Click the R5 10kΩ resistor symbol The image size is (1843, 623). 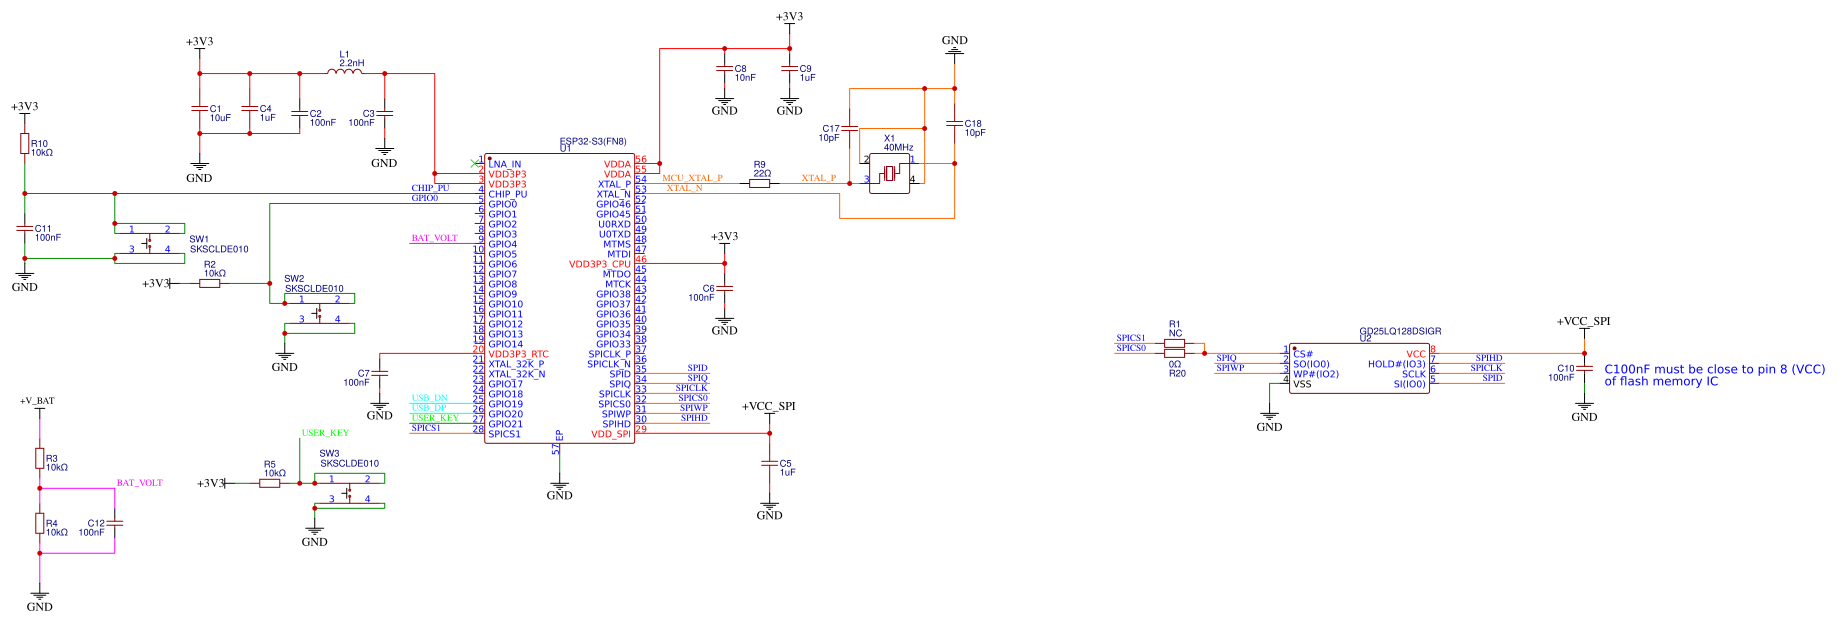270,483
